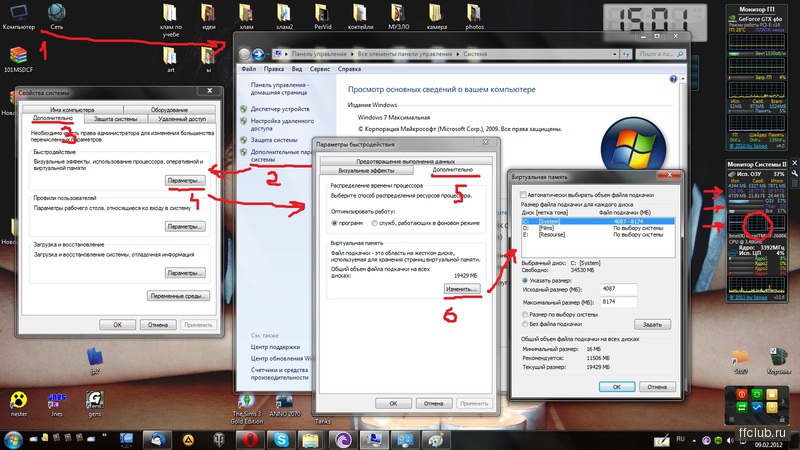
Task: Open the BitTorrent taskbar icon
Action: pyautogui.click(x=342, y=440)
